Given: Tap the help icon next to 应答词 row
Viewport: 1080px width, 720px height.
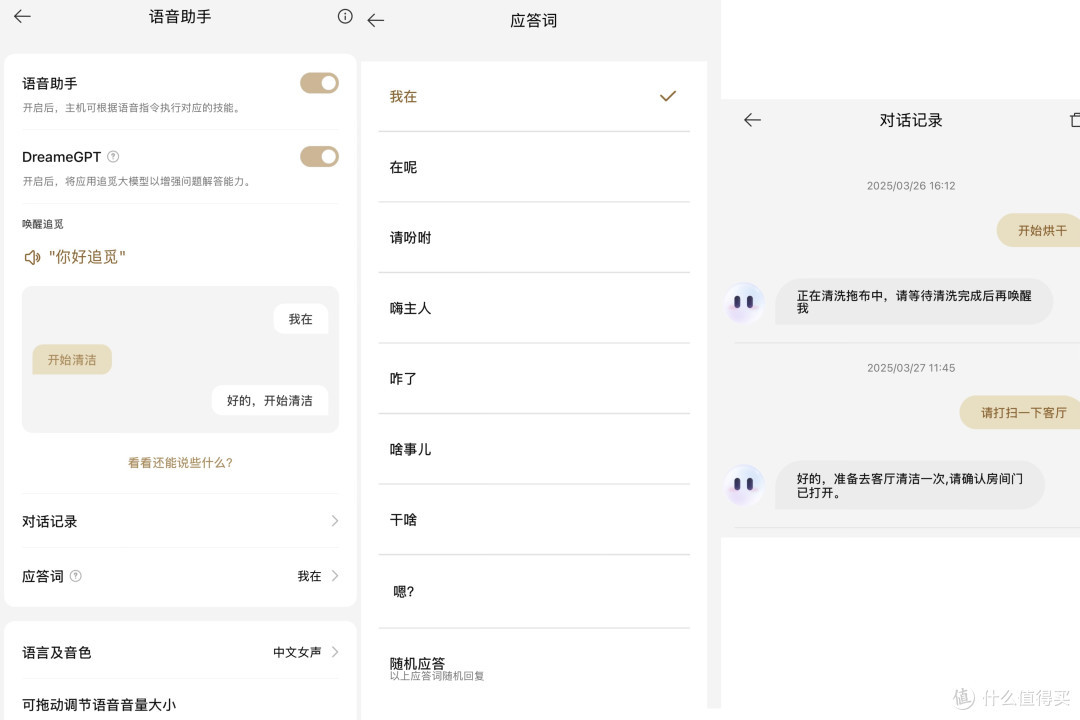Looking at the screenshot, I should [76, 576].
